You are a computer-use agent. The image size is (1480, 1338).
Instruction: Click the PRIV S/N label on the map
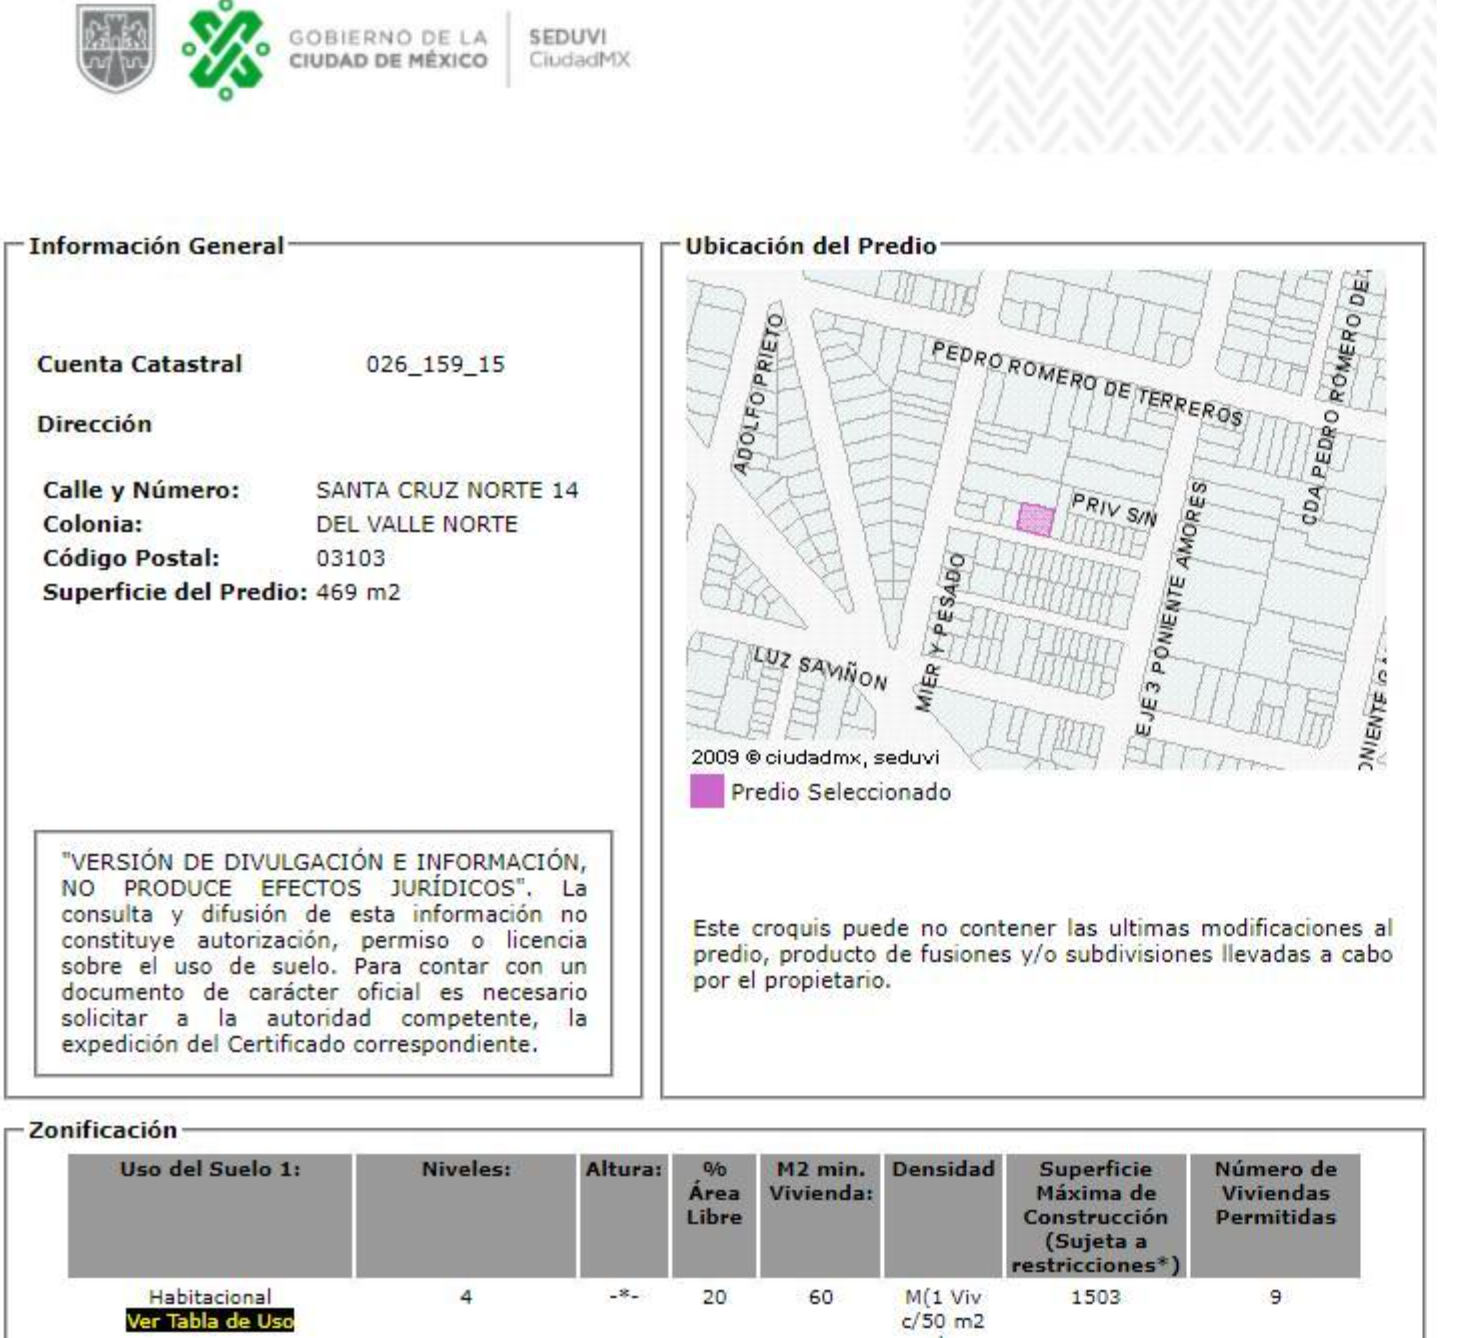1115,508
